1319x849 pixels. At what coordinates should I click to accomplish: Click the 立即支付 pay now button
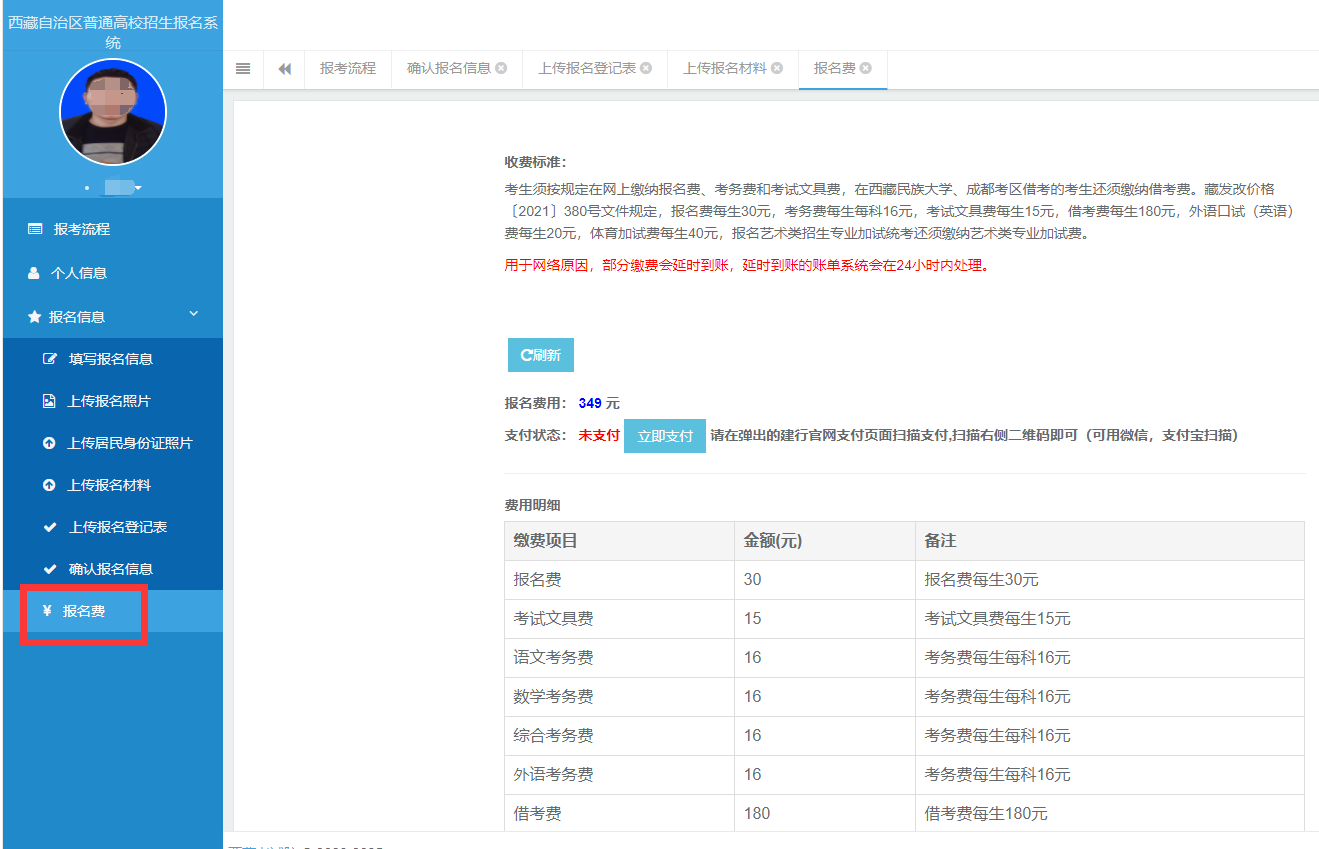click(664, 436)
